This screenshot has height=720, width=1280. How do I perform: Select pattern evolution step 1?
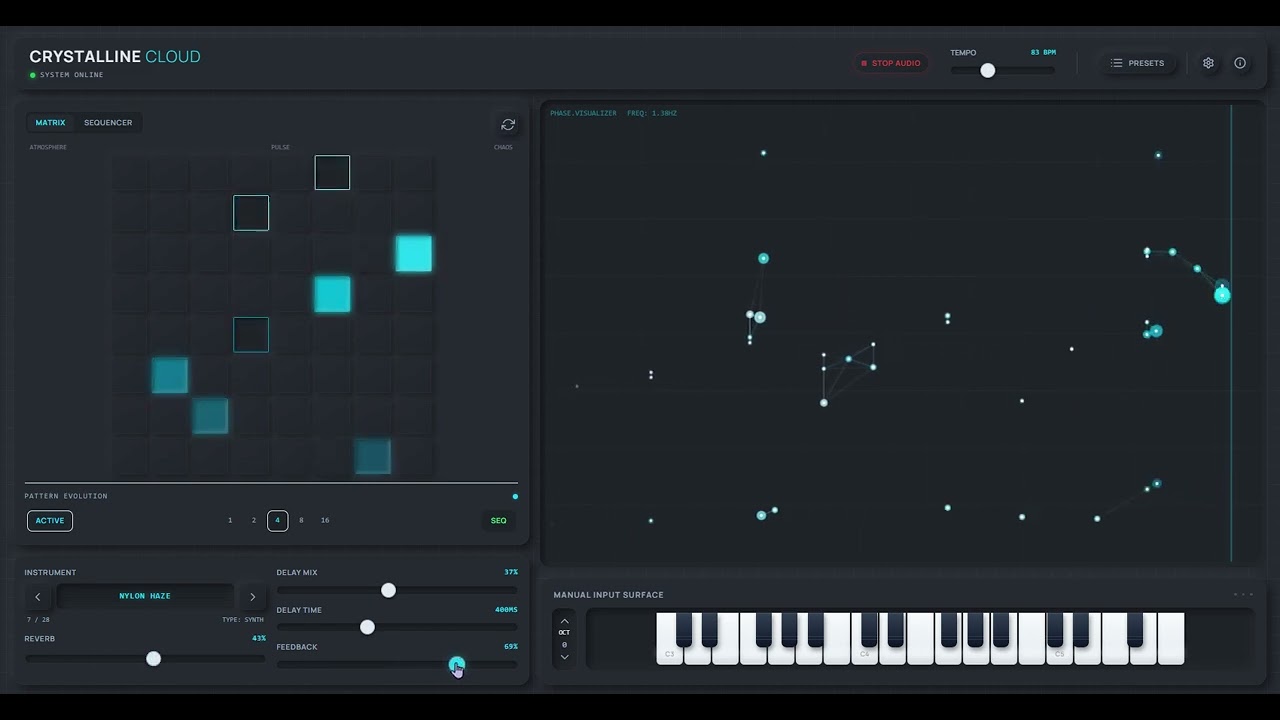pyautogui.click(x=230, y=520)
